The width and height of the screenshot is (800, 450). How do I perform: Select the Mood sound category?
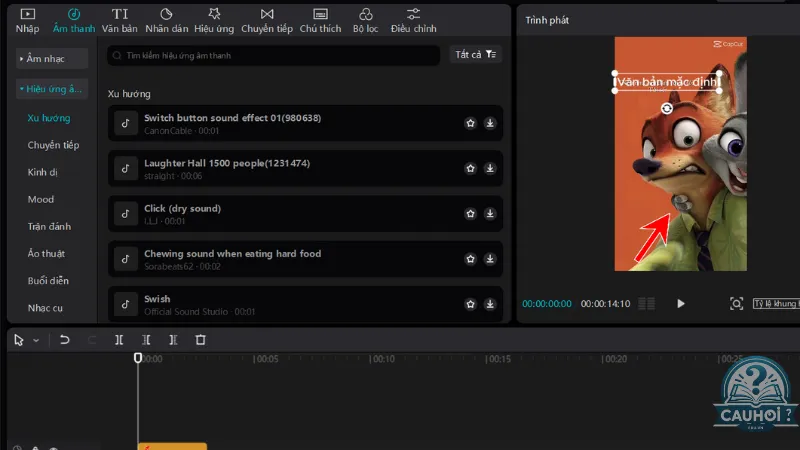click(41, 199)
